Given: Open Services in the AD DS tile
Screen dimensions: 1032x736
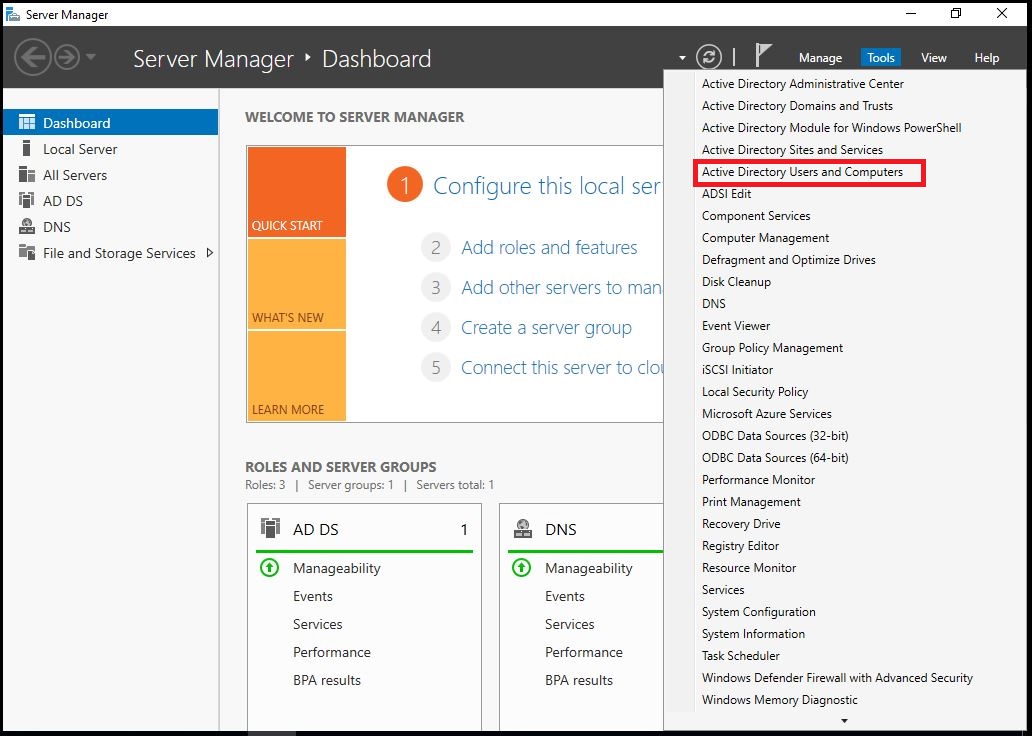Looking at the screenshot, I should pos(317,624).
